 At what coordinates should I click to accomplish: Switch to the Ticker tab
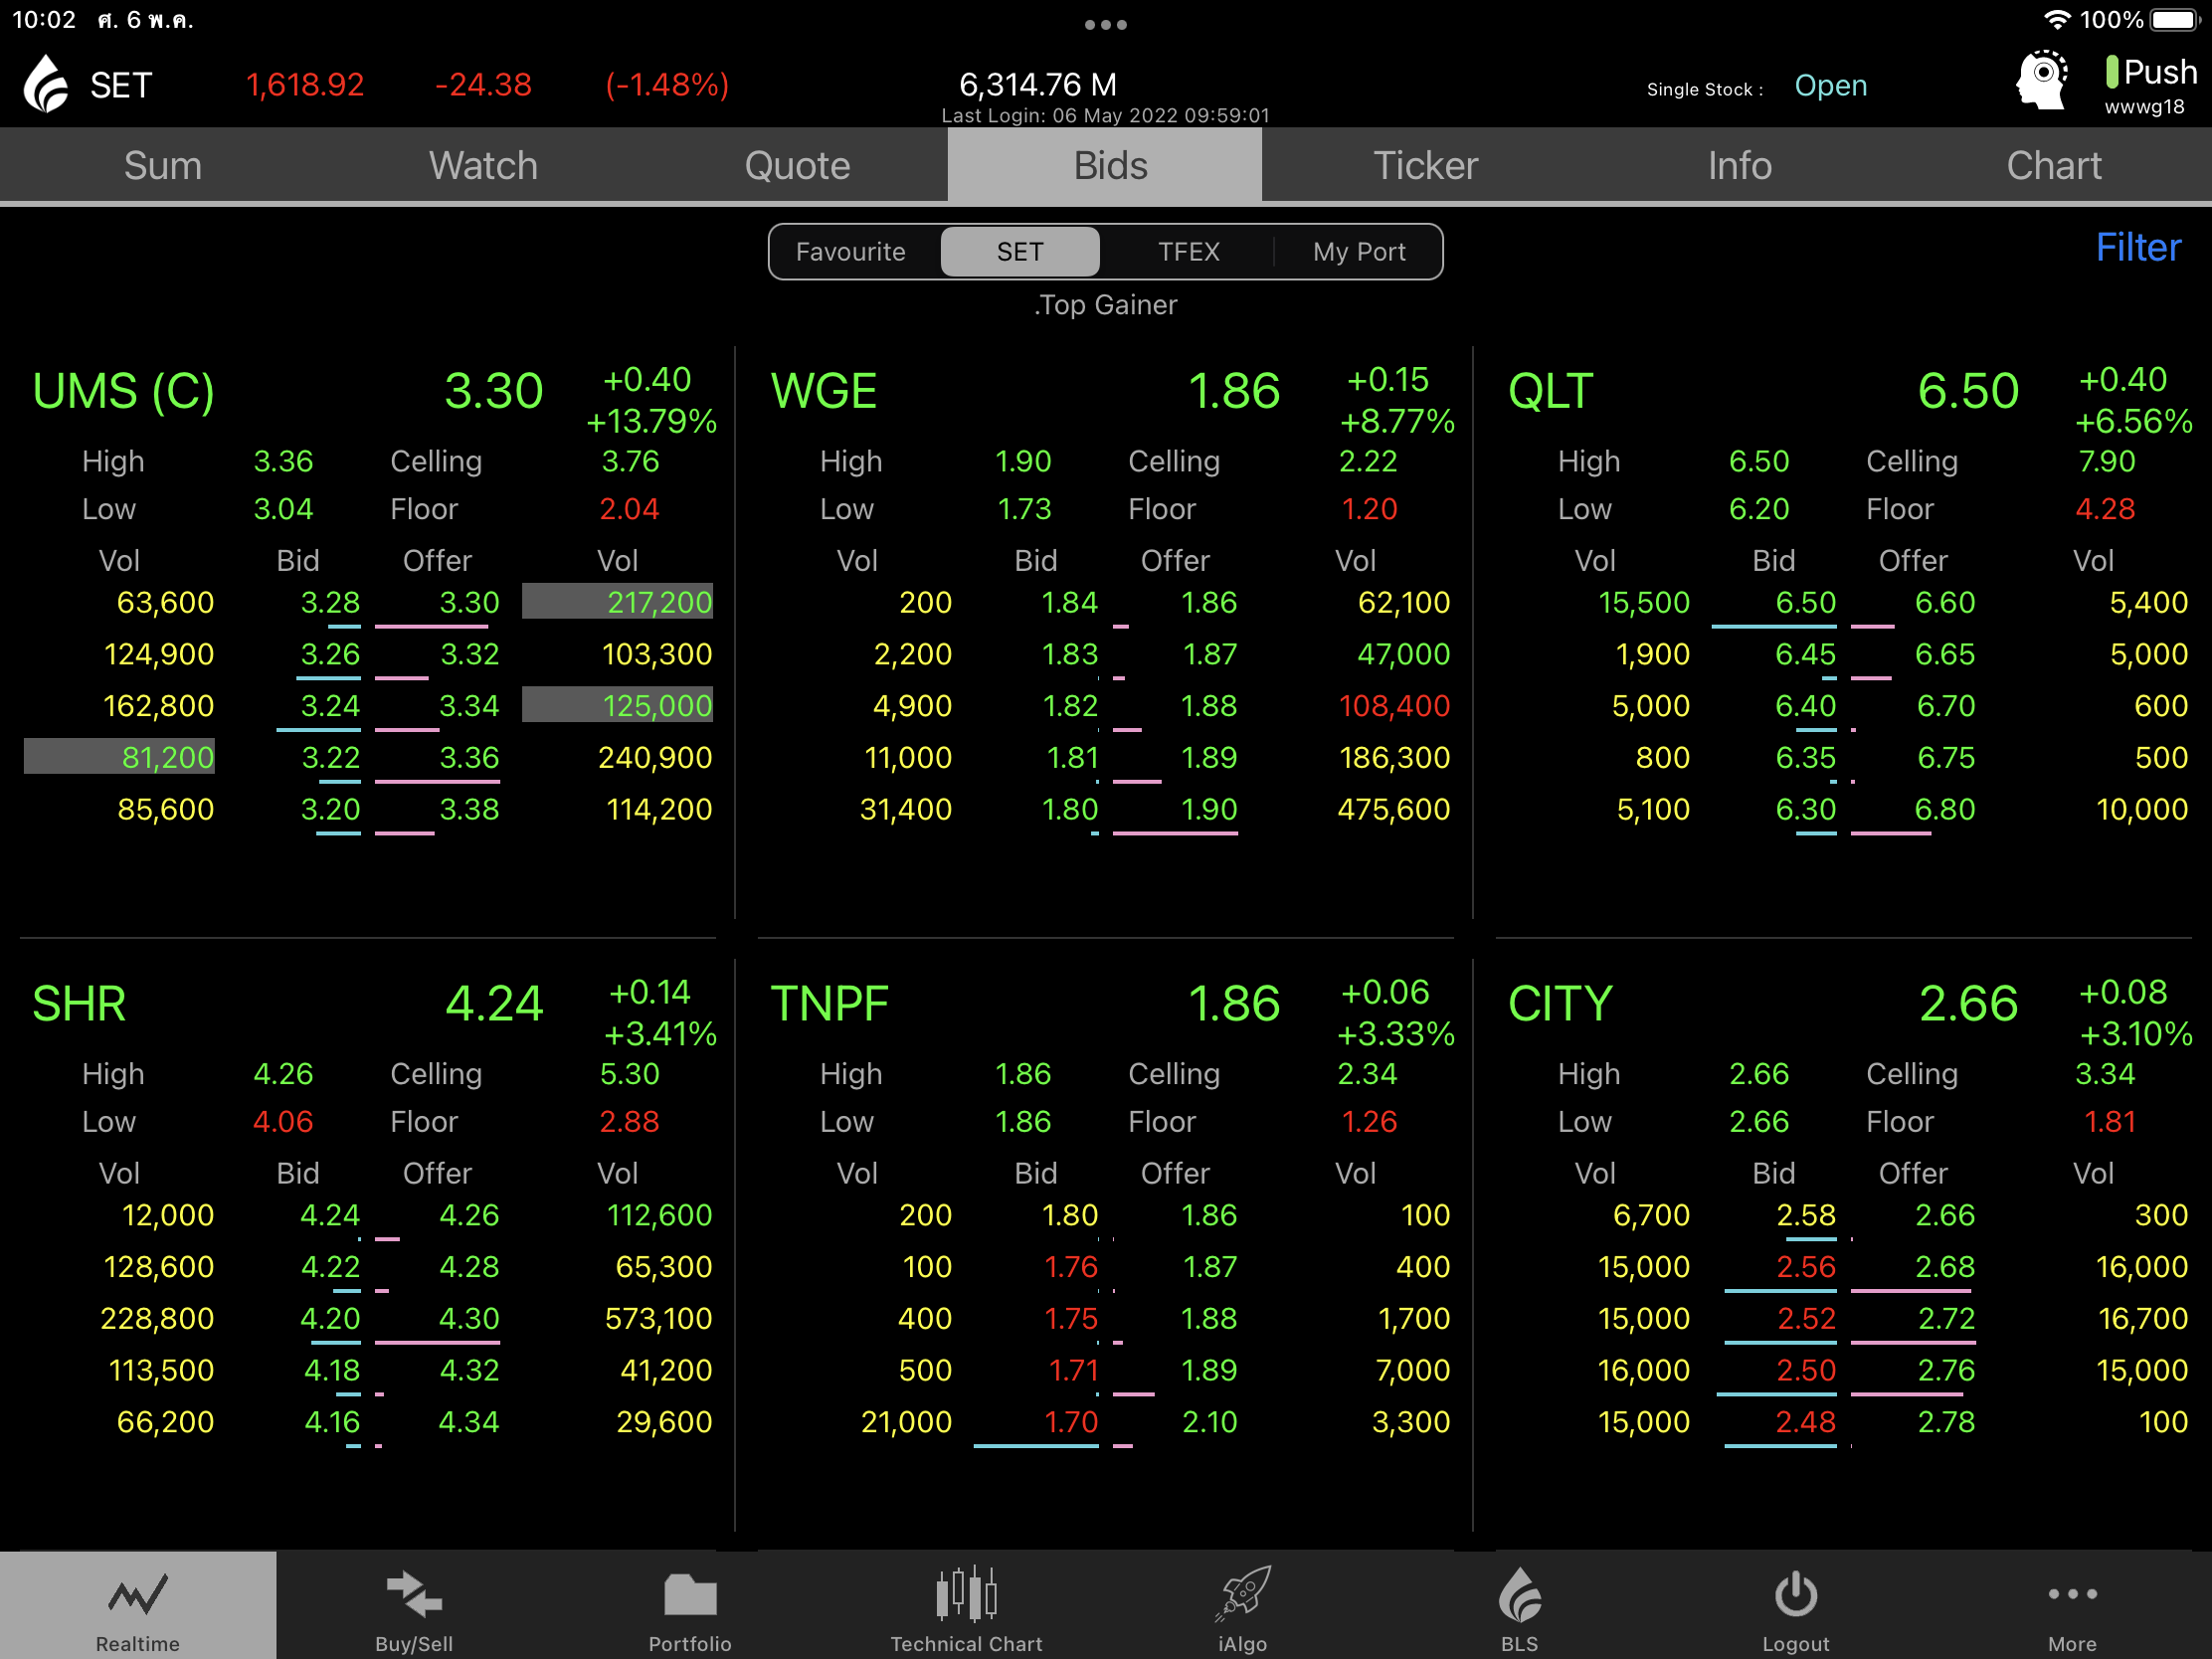(x=1425, y=166)
